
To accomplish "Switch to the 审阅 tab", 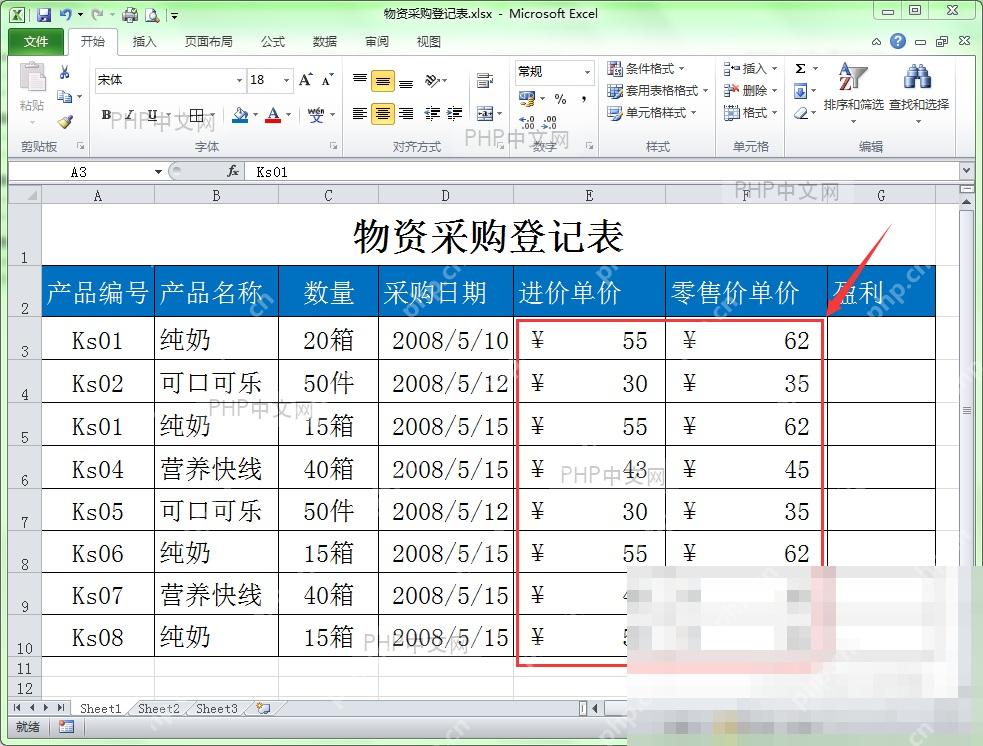I will (377, 41).
